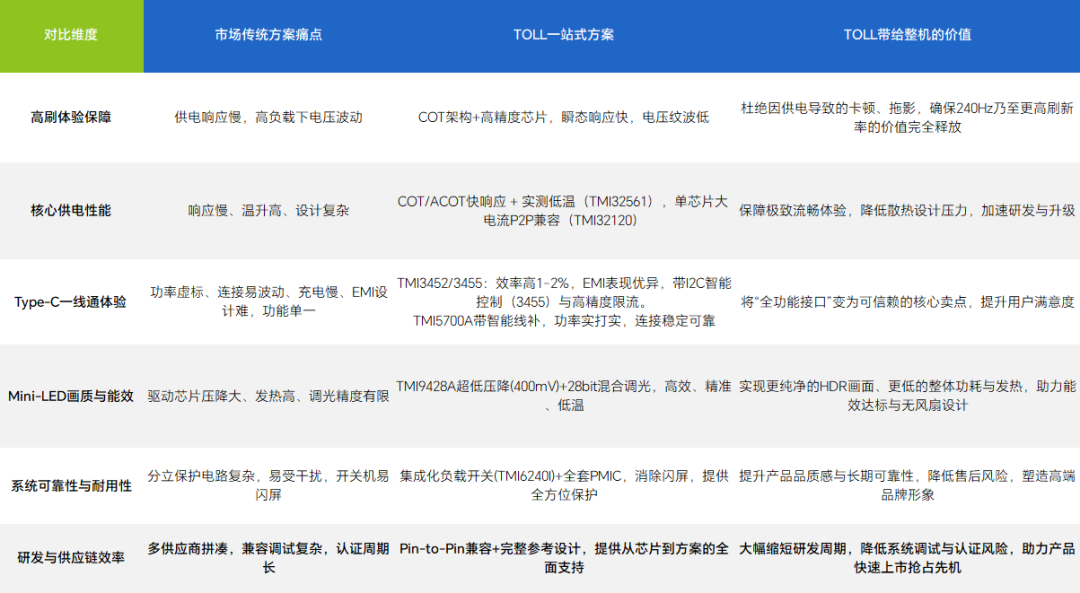The height and width of the screenshot is (593, 1080).
Task: Select cell starting with 提升产品品质感与长期可靠性
Action: pyautogui.click(x=907, y=486)
